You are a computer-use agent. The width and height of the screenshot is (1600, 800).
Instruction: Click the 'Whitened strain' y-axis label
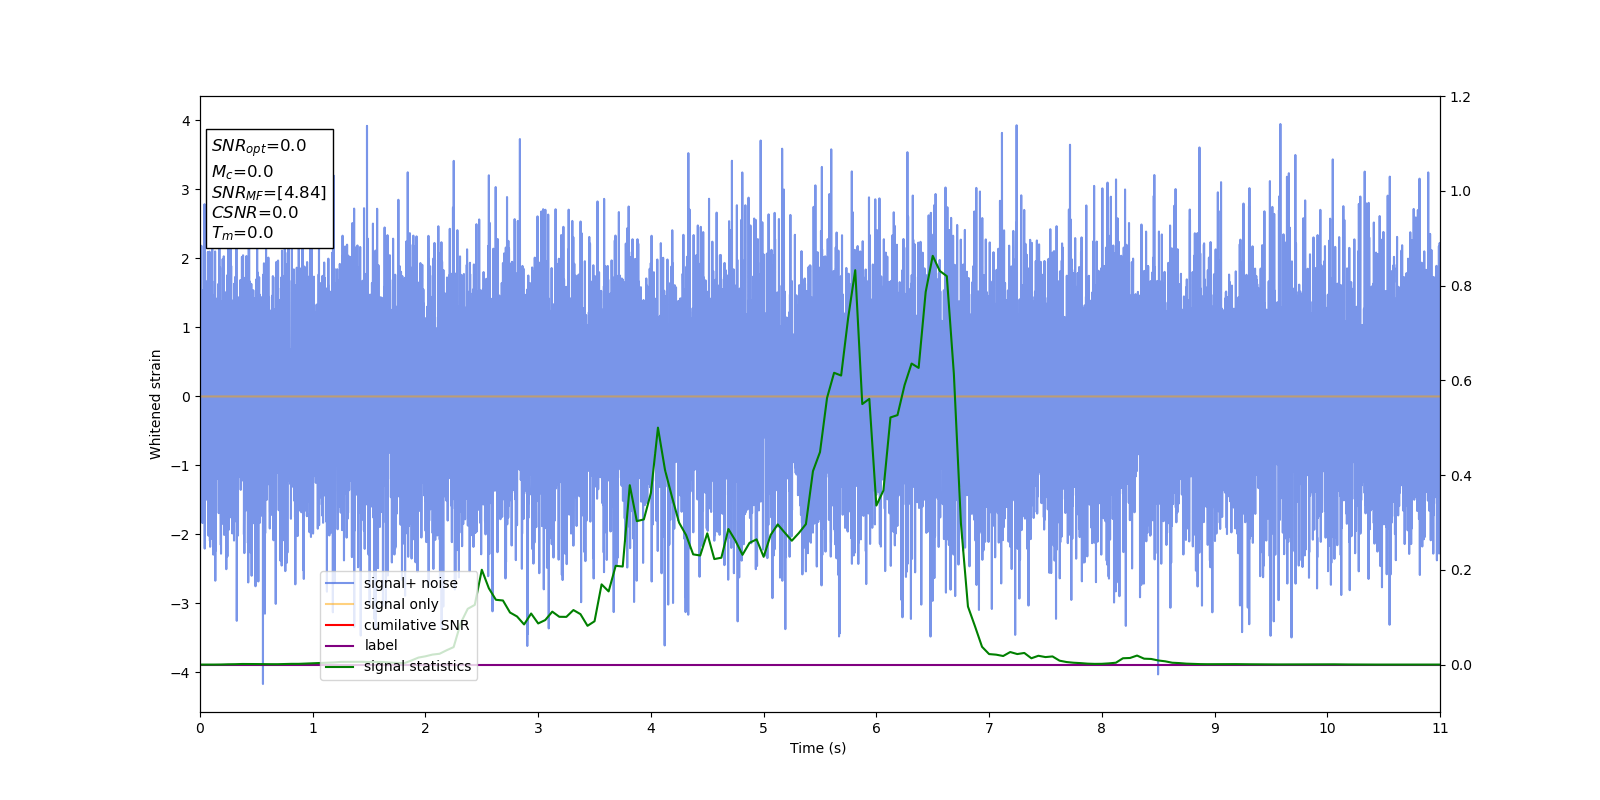[155, 404]
